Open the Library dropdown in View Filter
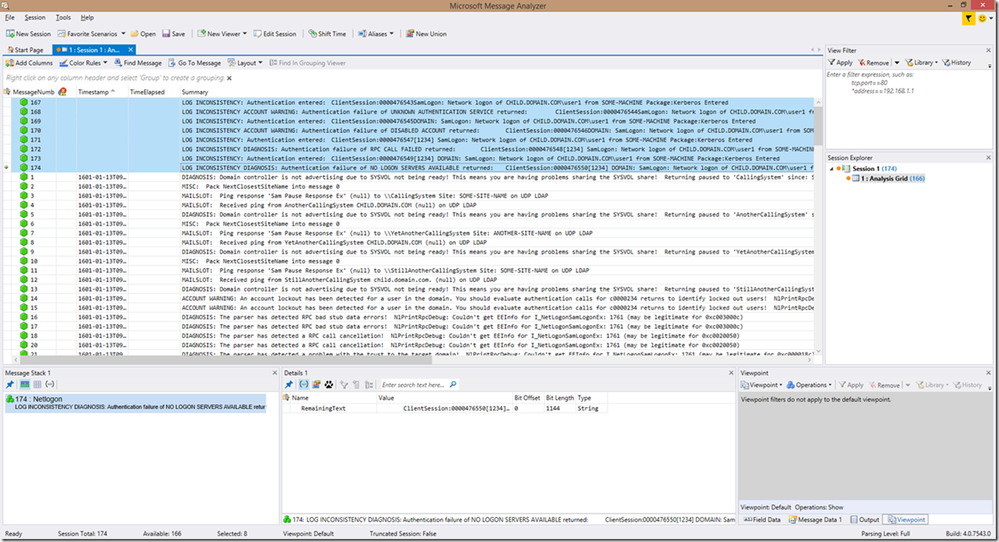Screen dimensions: 999x542 [x=921, y=62]
